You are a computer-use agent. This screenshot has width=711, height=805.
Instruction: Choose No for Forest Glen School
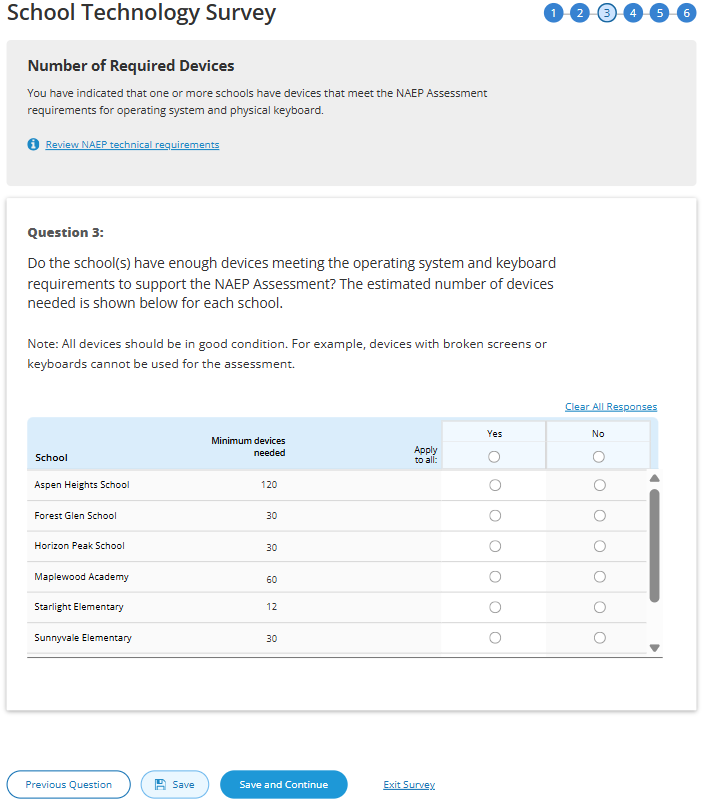click(599, 516)
